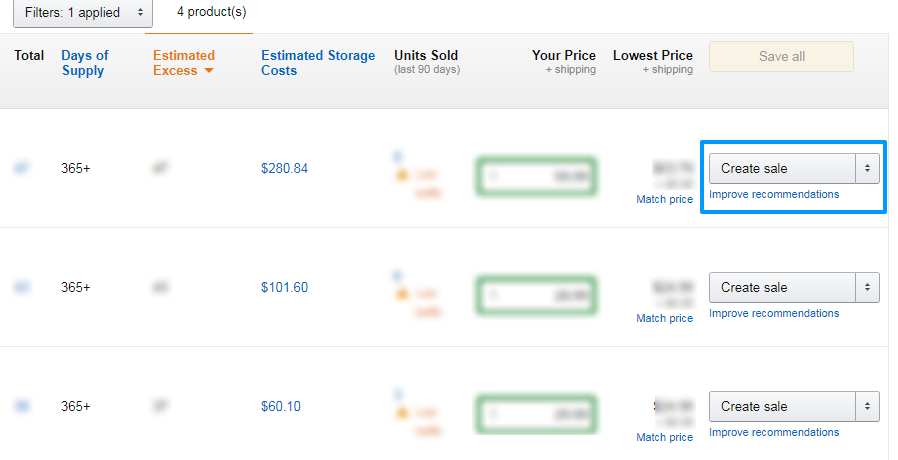Open the Filters: 1 applied dropdown

point(82,13)
